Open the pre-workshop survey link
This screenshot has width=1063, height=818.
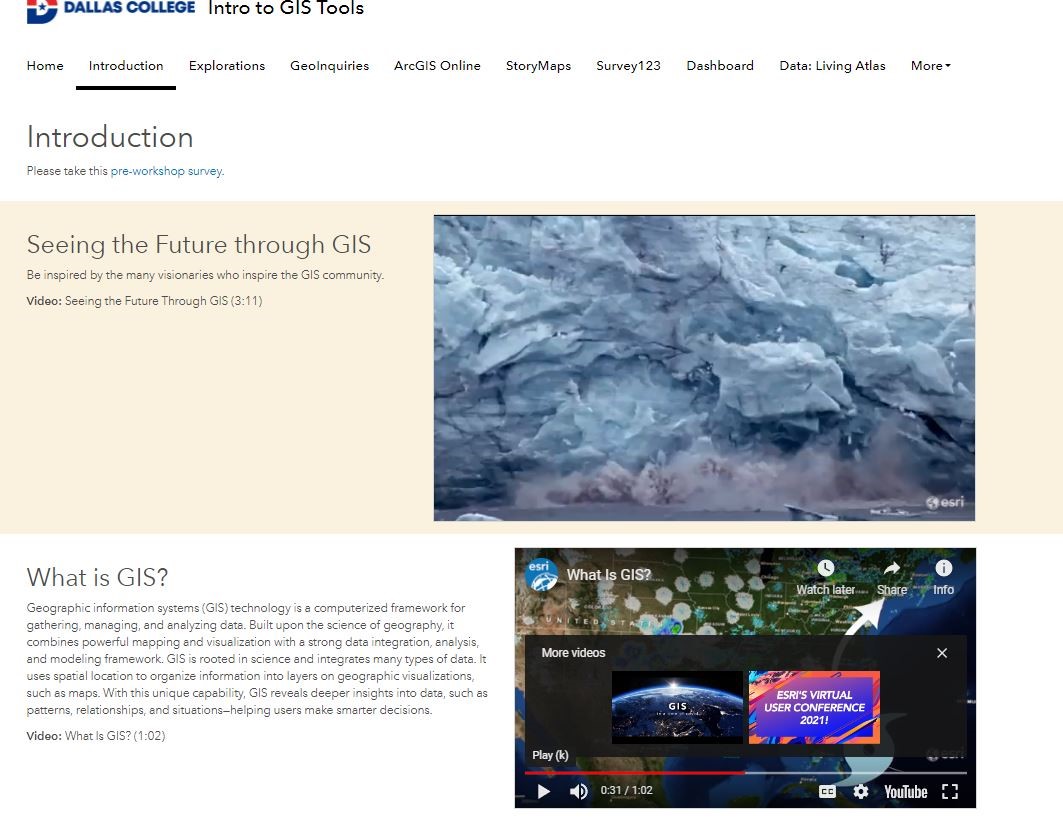(168, 171)
